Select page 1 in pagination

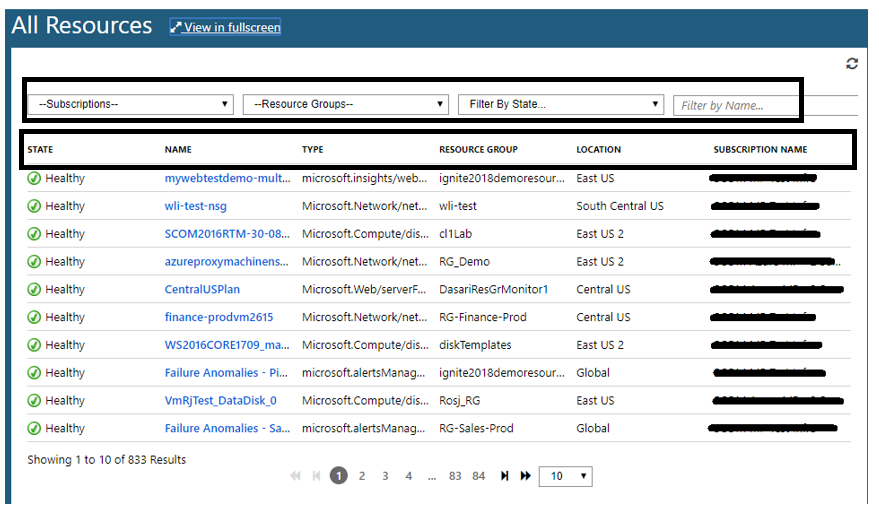339,476
